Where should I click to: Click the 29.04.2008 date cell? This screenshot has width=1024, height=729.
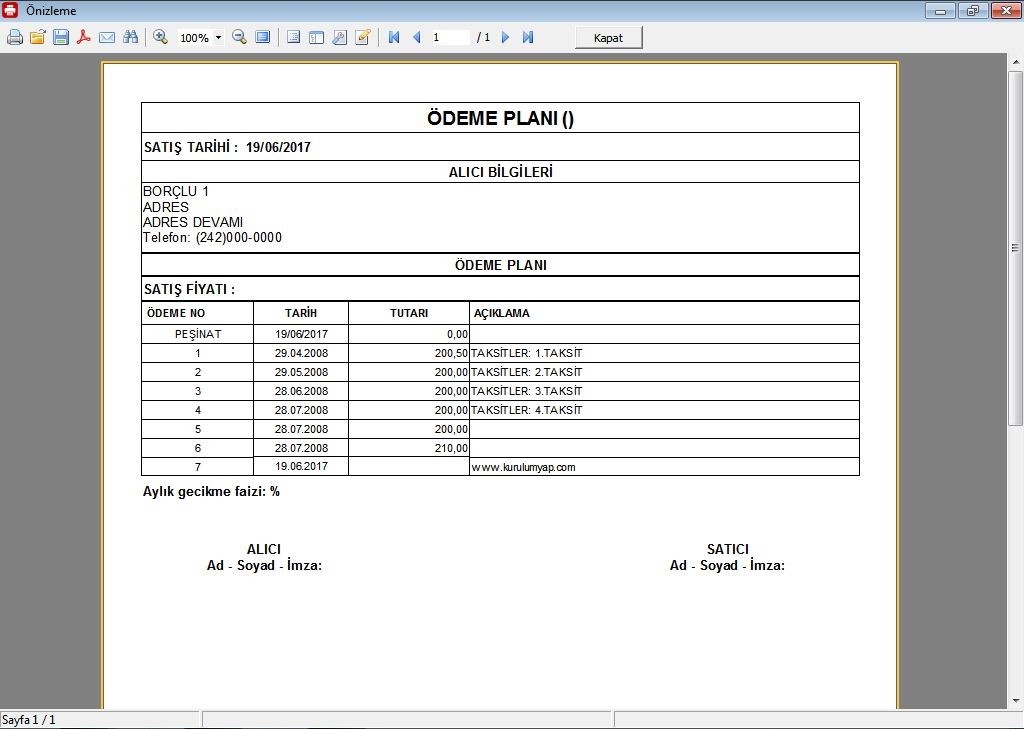[x=301, y=353]
